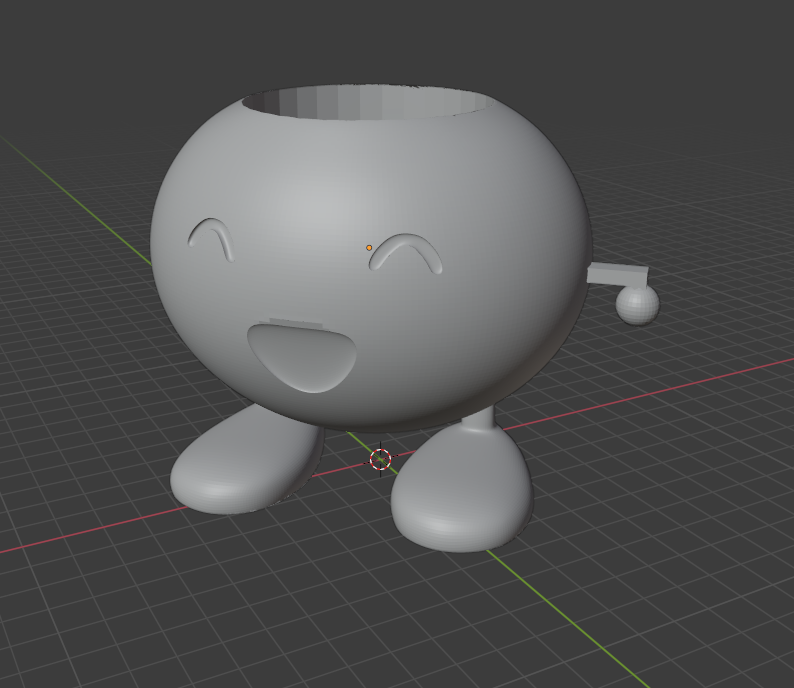Select the foot on the right side
Viewport: 794px width, 688px height.
click(x=461, y=496)
